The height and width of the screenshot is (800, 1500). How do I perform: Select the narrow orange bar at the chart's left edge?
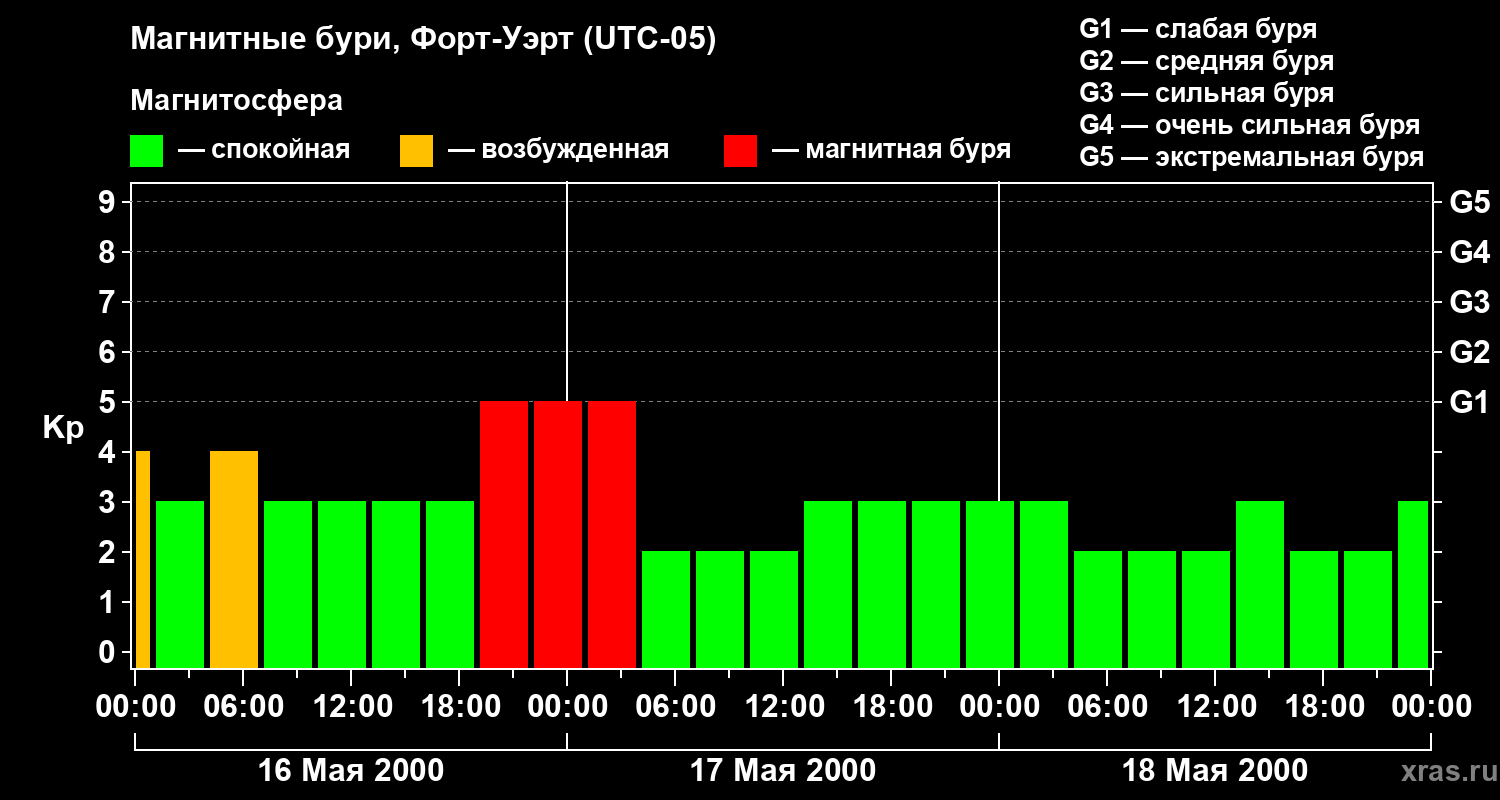(x=143, y=559)
